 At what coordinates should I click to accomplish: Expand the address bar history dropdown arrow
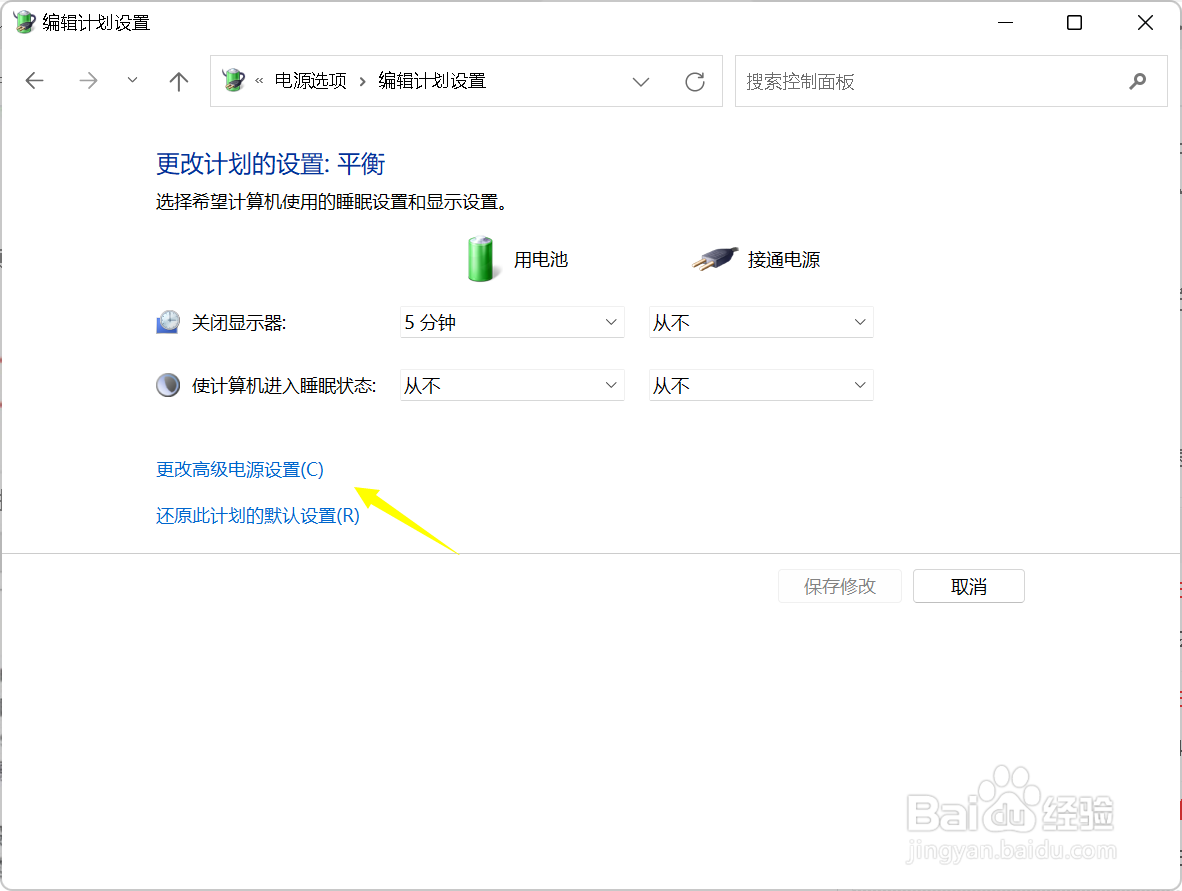pyautogui.click(x=641, y=81)
